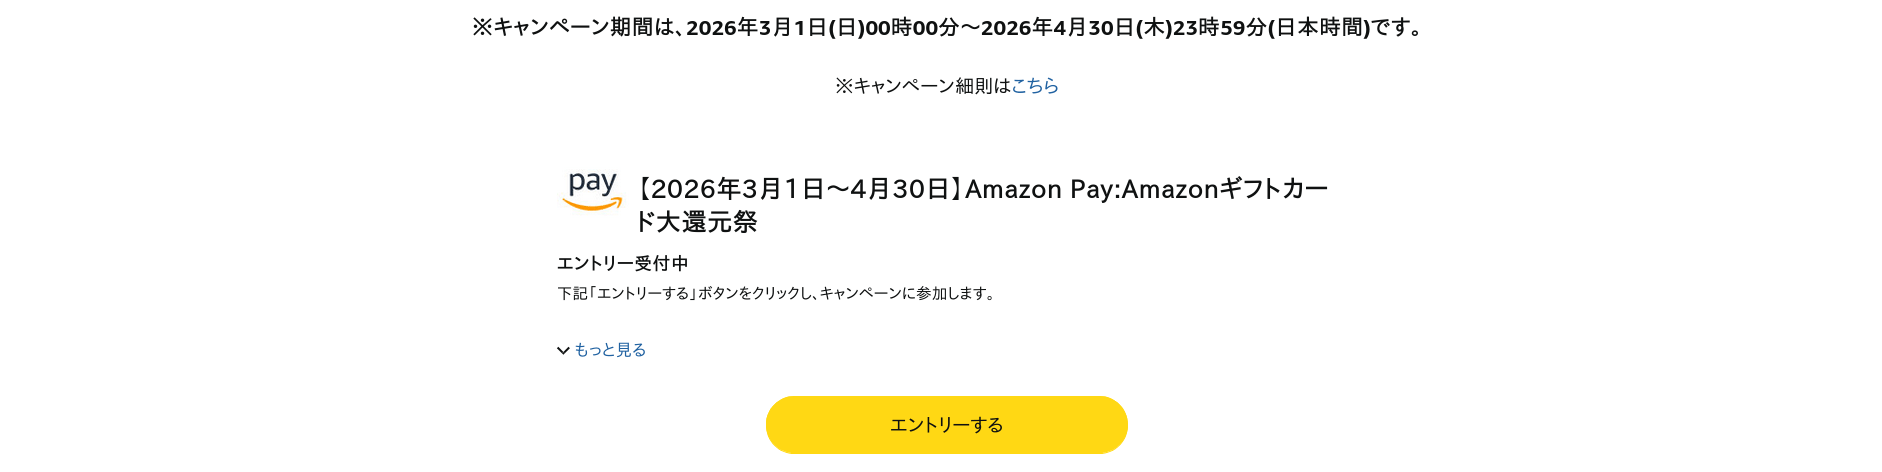Click the Amazonギフトカード campaign title

pos(1273,189)
